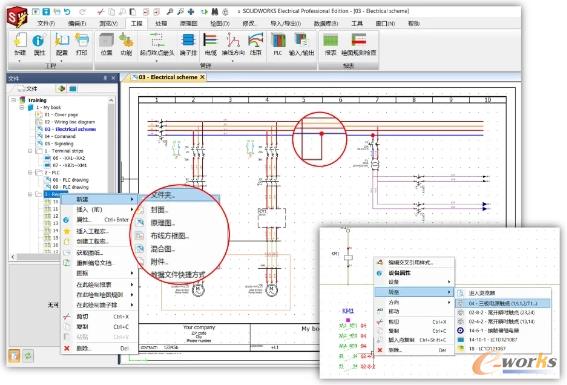Click the Inputs/Outputs (输入/输出) icon
The image size is (567, 385).
tap(301, 44)
